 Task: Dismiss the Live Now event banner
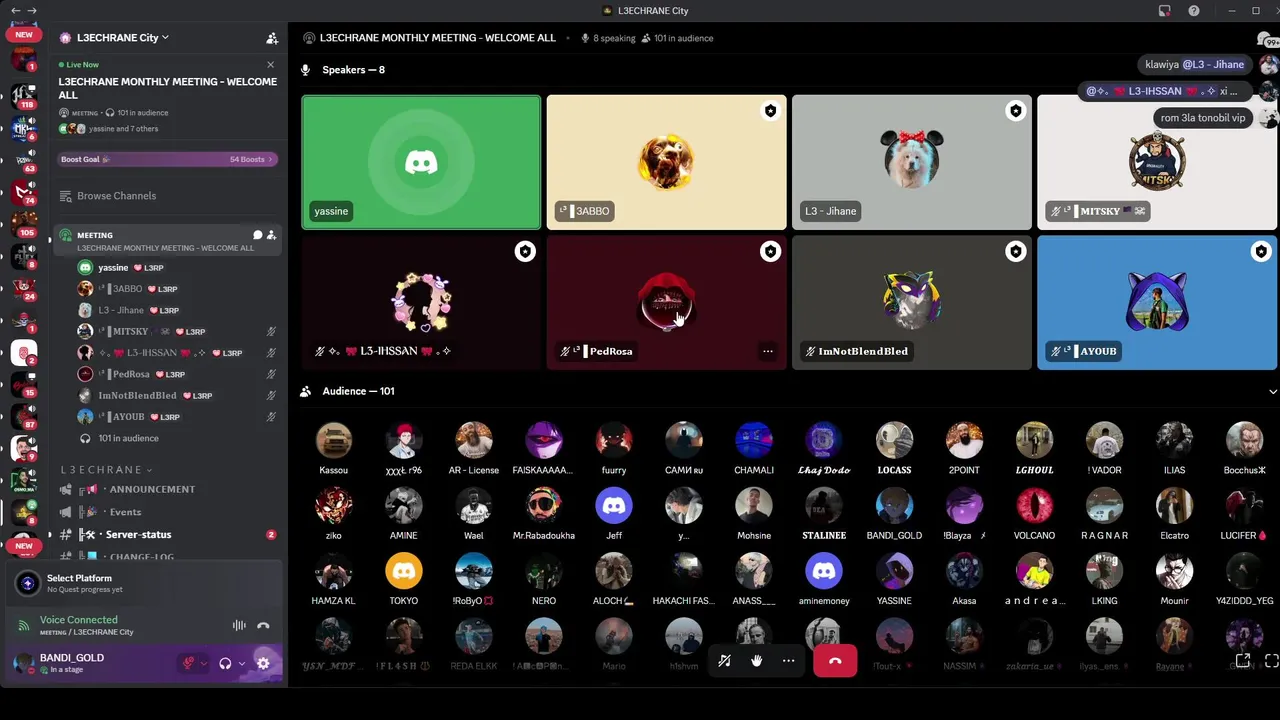[x=270, y=65]
